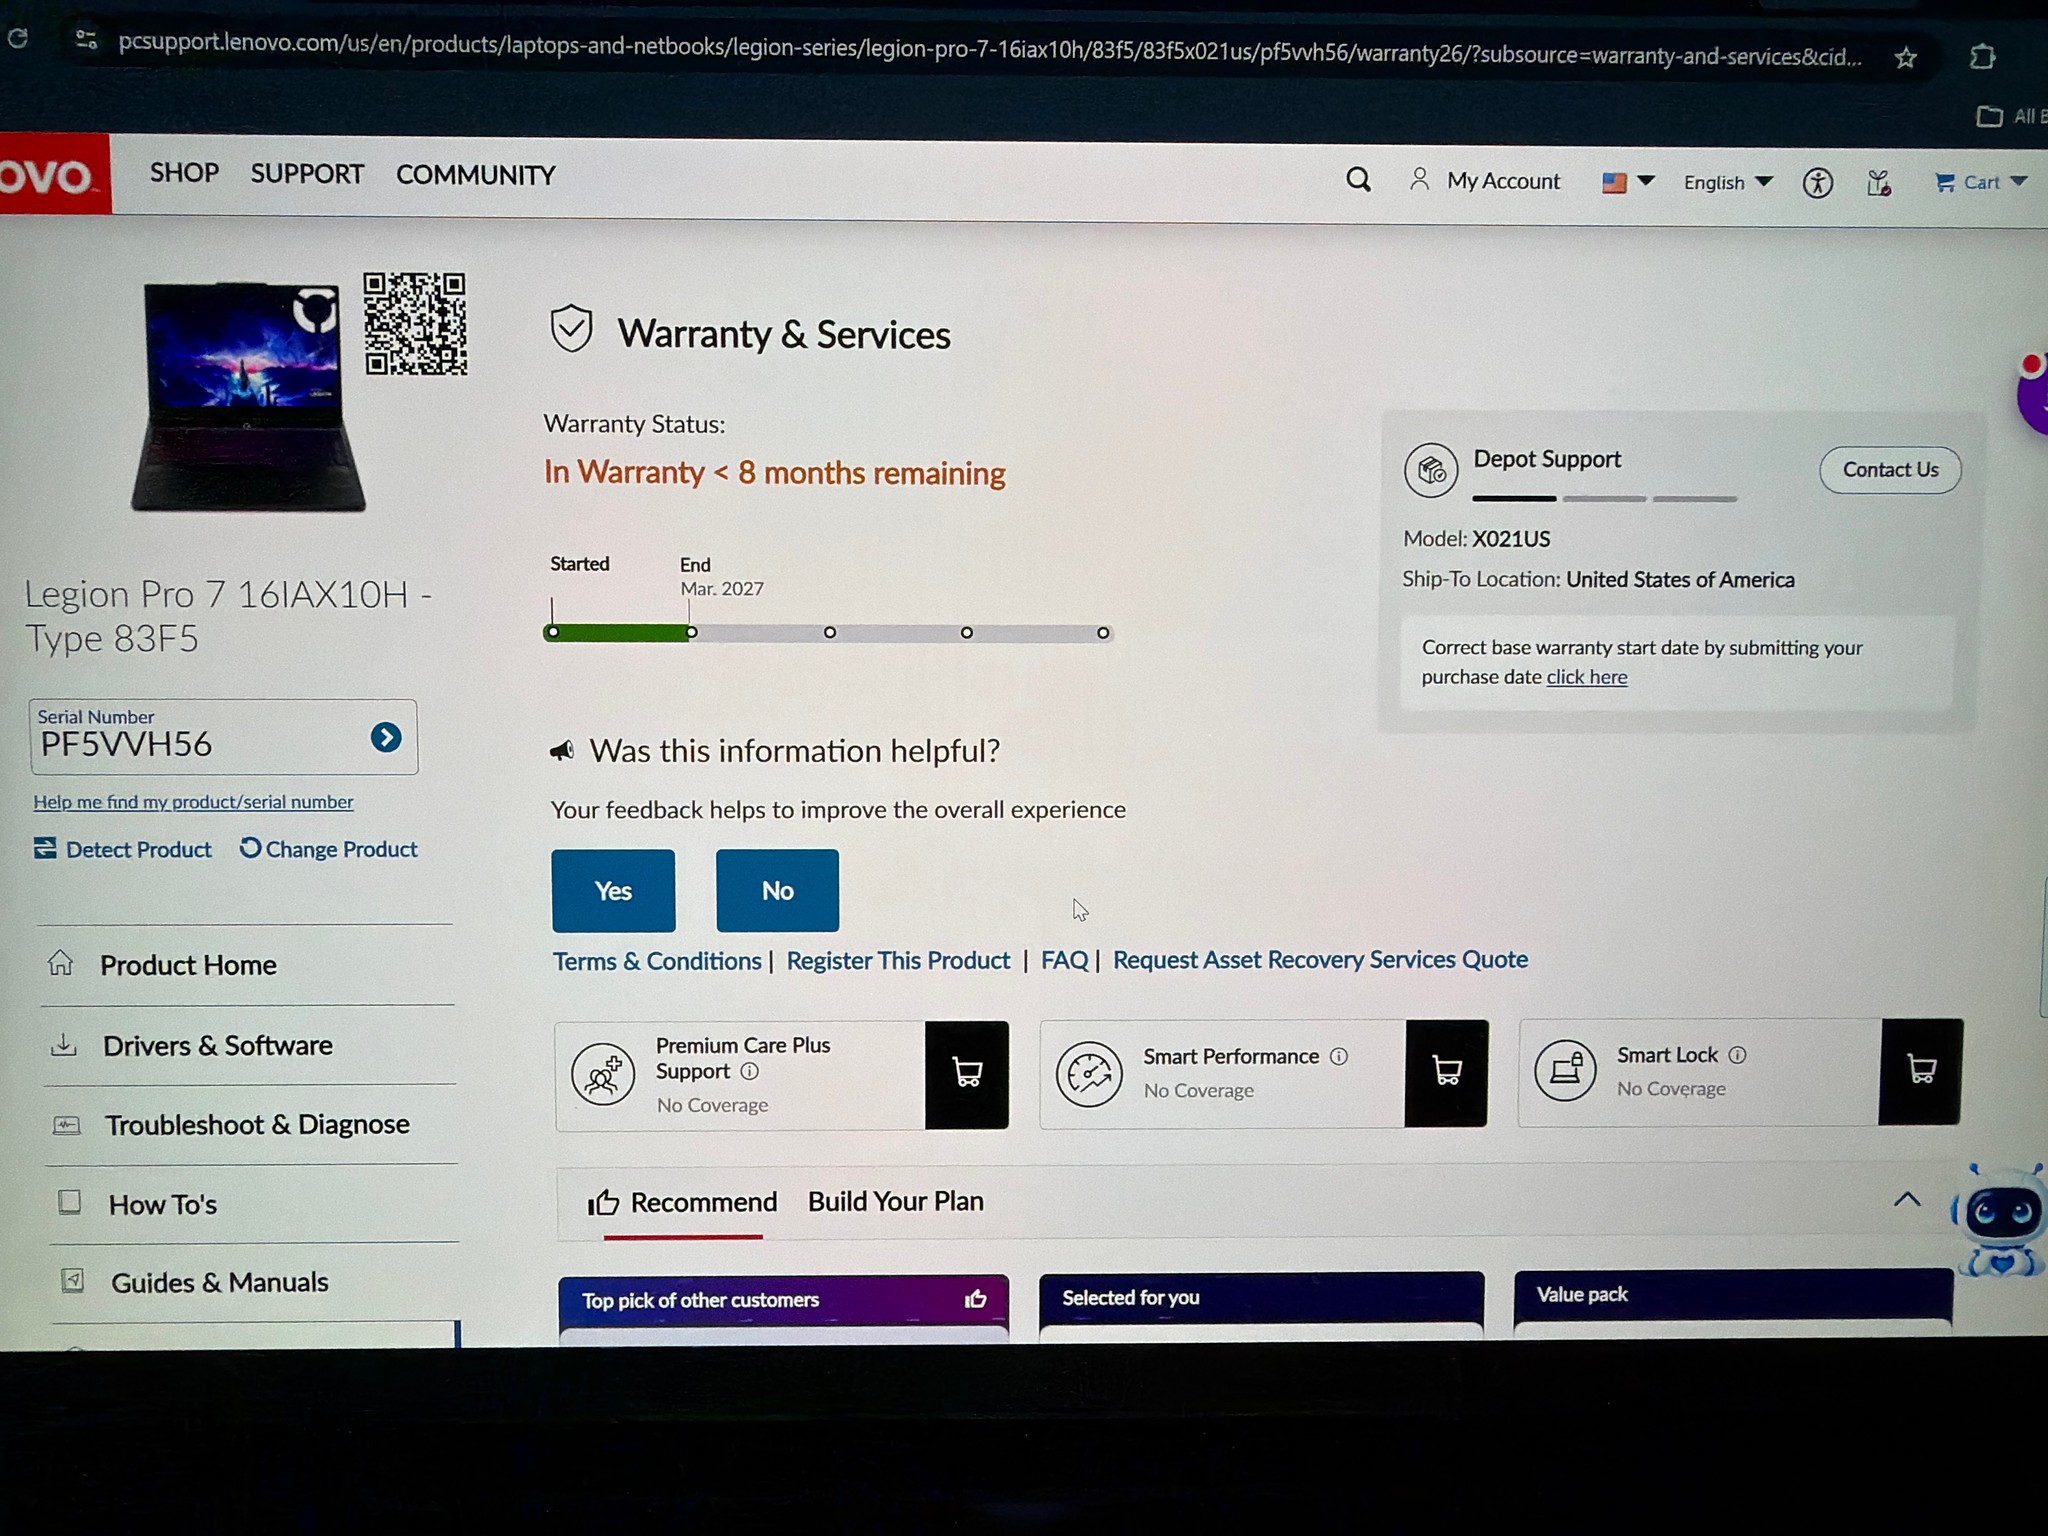
Task: Answer Yes to helpful feedback
Action: click(613, 891)
